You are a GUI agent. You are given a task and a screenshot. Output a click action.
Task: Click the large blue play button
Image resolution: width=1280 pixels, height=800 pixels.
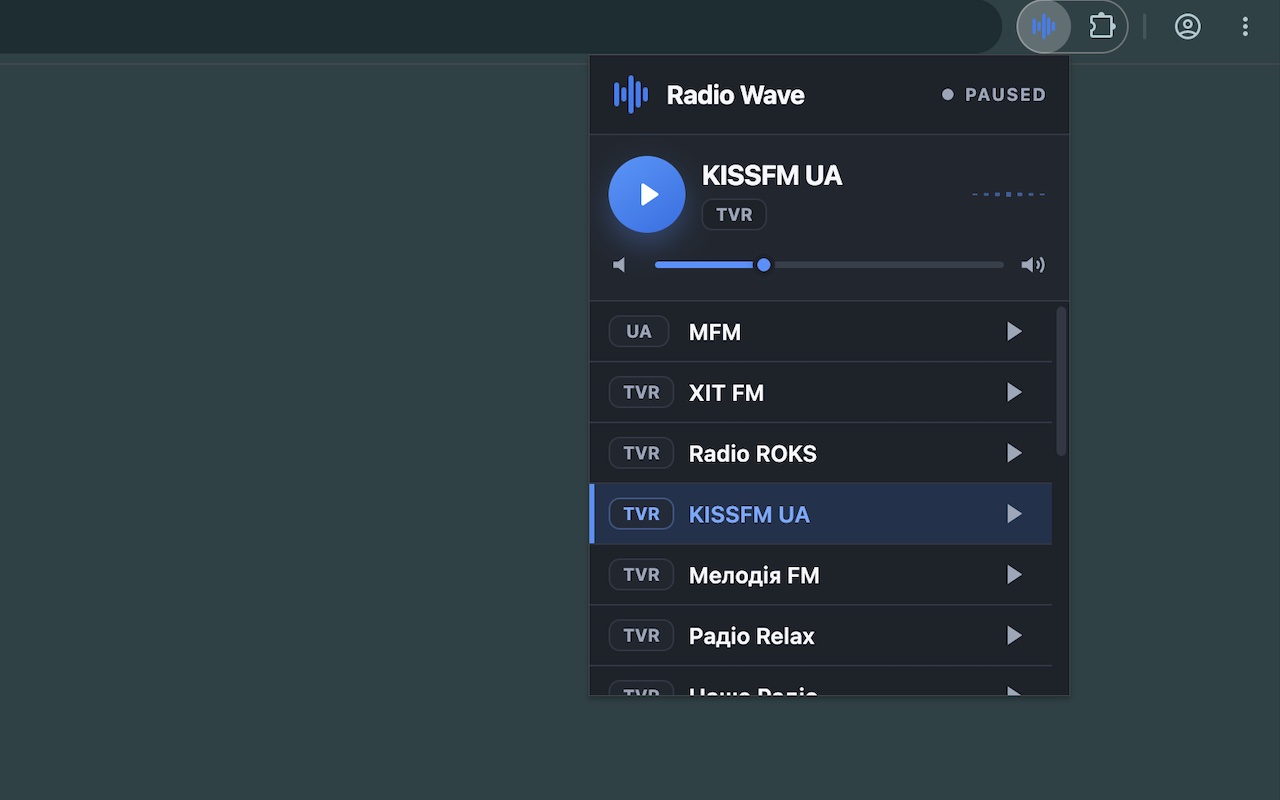point(647,194)
